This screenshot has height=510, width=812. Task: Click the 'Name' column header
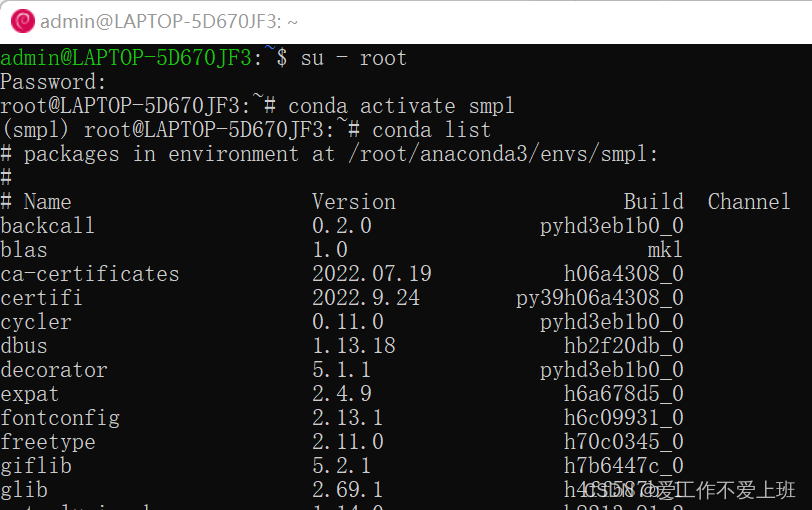(x=48, y=202)
